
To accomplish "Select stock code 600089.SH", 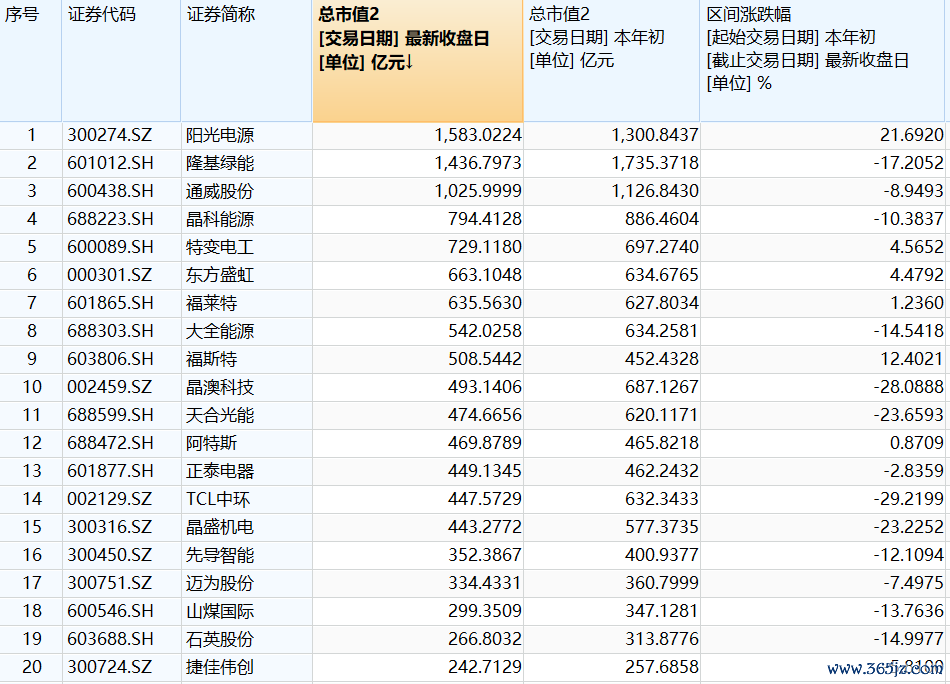I will 110,247.
